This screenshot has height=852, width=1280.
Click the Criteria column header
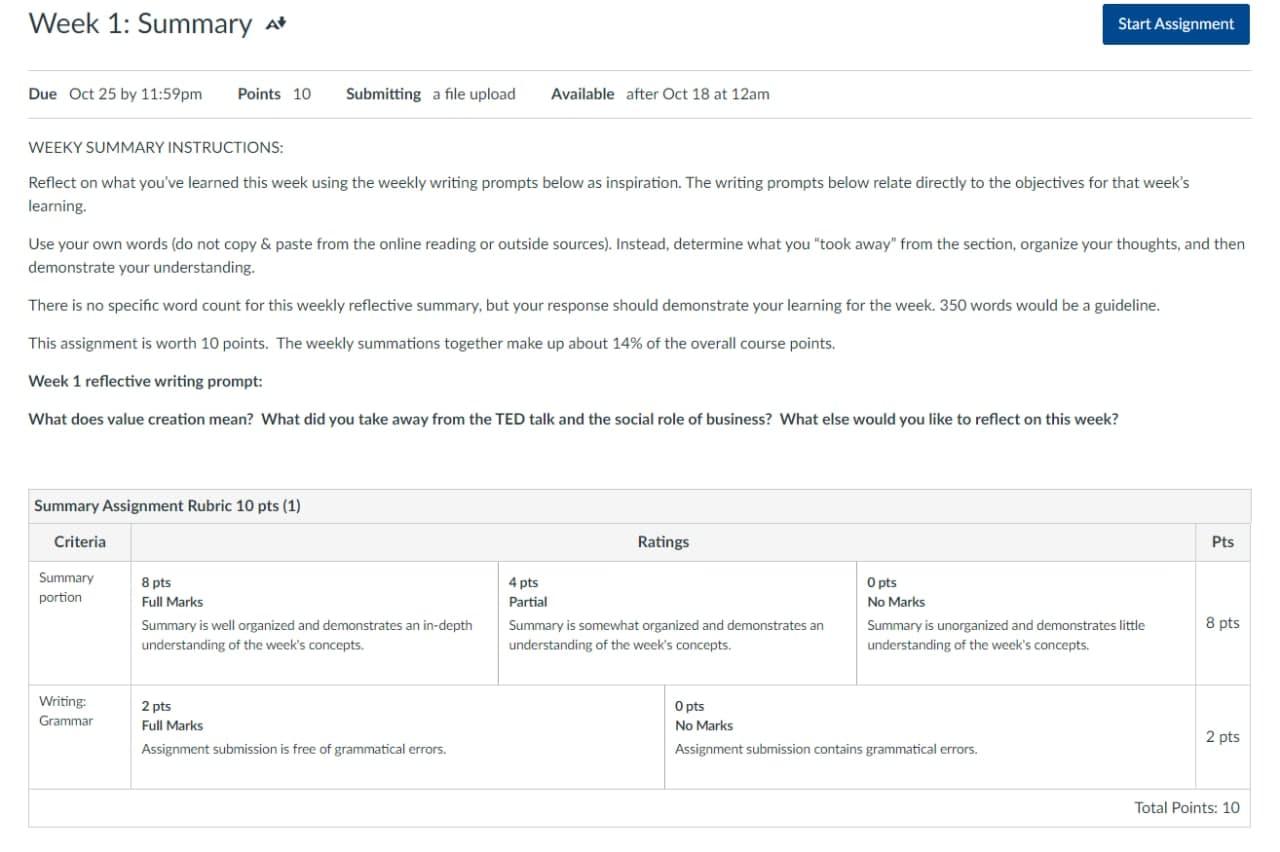[77, 541]
